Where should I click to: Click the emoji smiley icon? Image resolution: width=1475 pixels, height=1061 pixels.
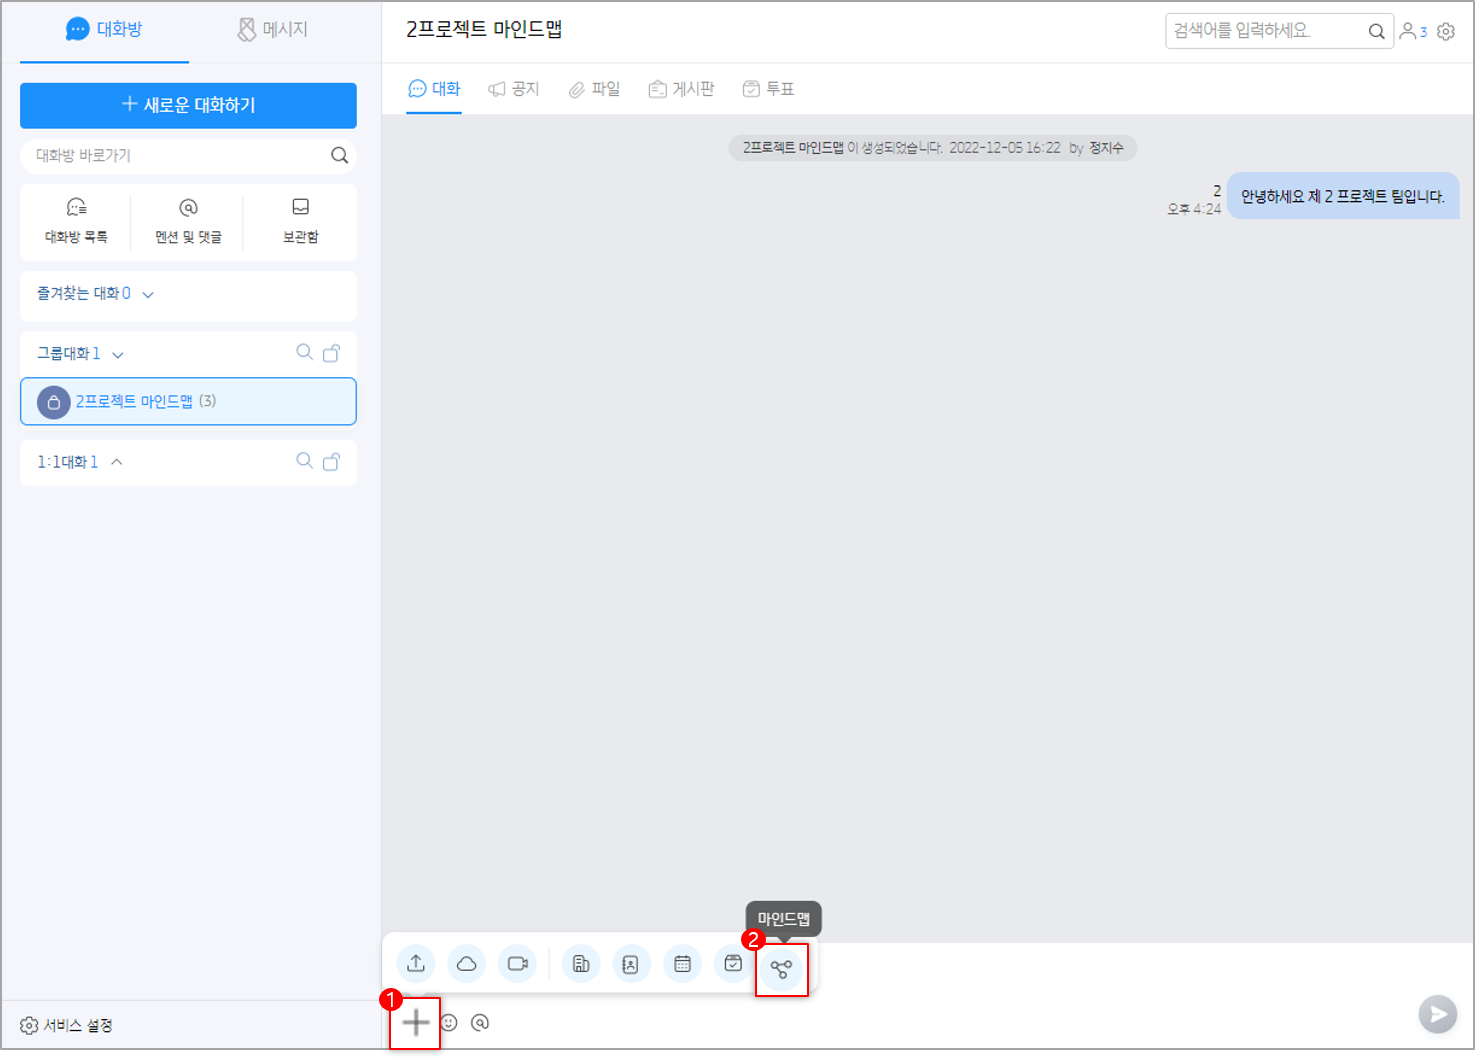pos(449,1023)
